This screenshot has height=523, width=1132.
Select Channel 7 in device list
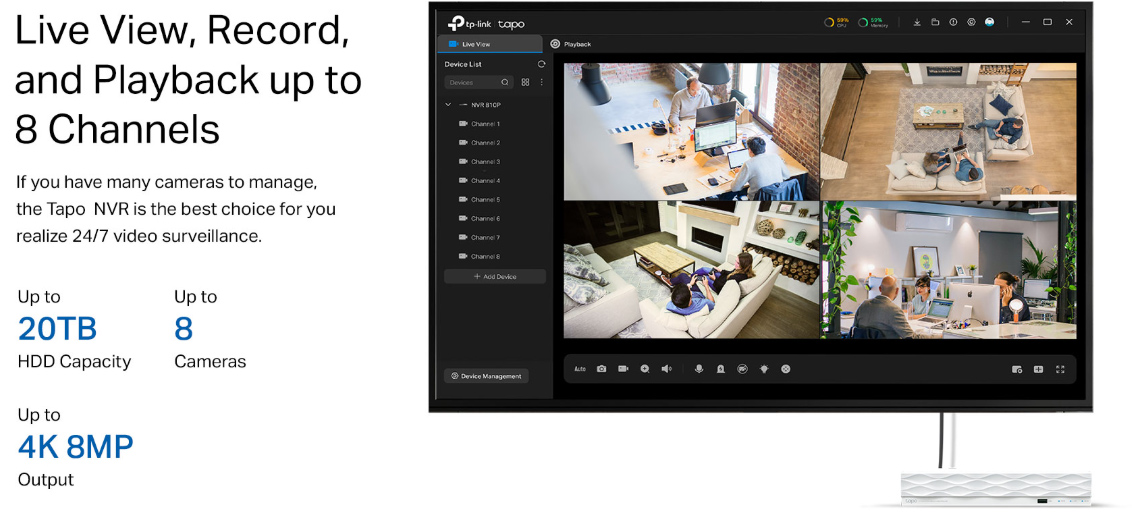pos(479,238)
